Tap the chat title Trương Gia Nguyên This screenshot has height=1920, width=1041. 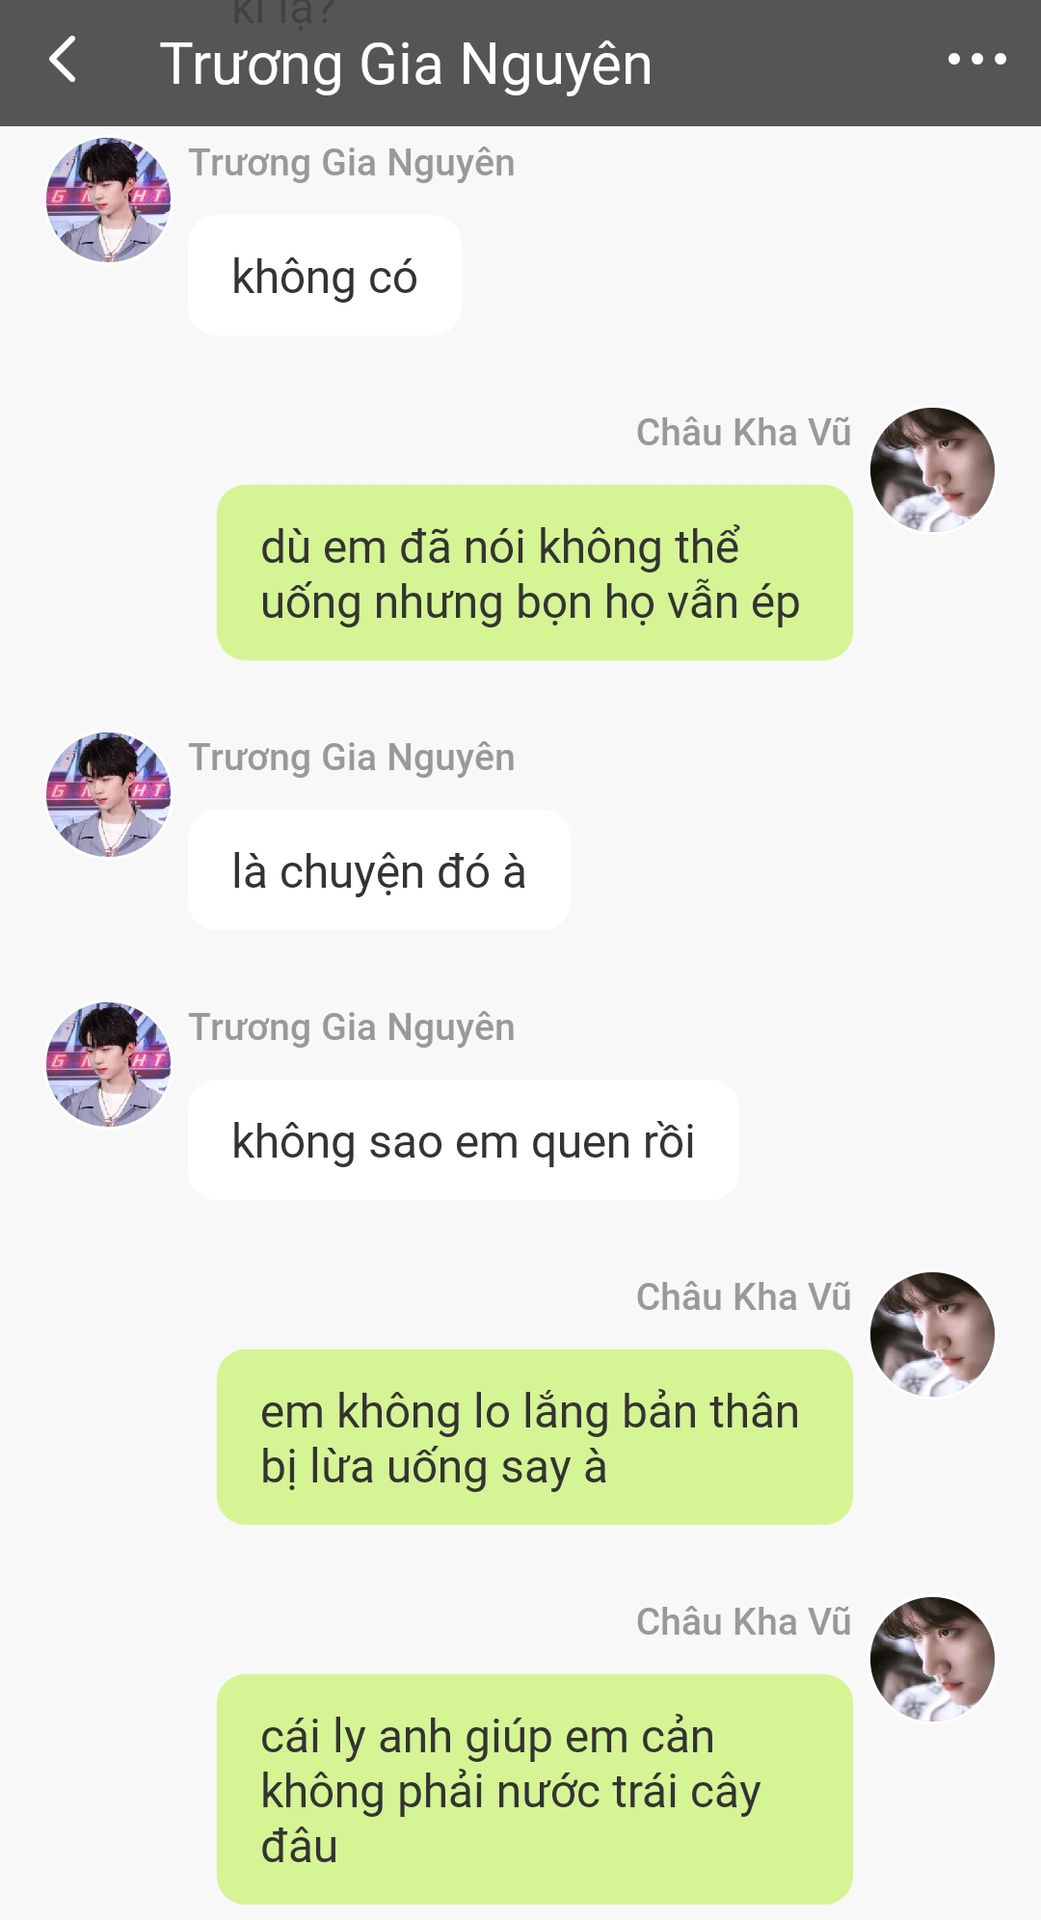tap(406, 64)
